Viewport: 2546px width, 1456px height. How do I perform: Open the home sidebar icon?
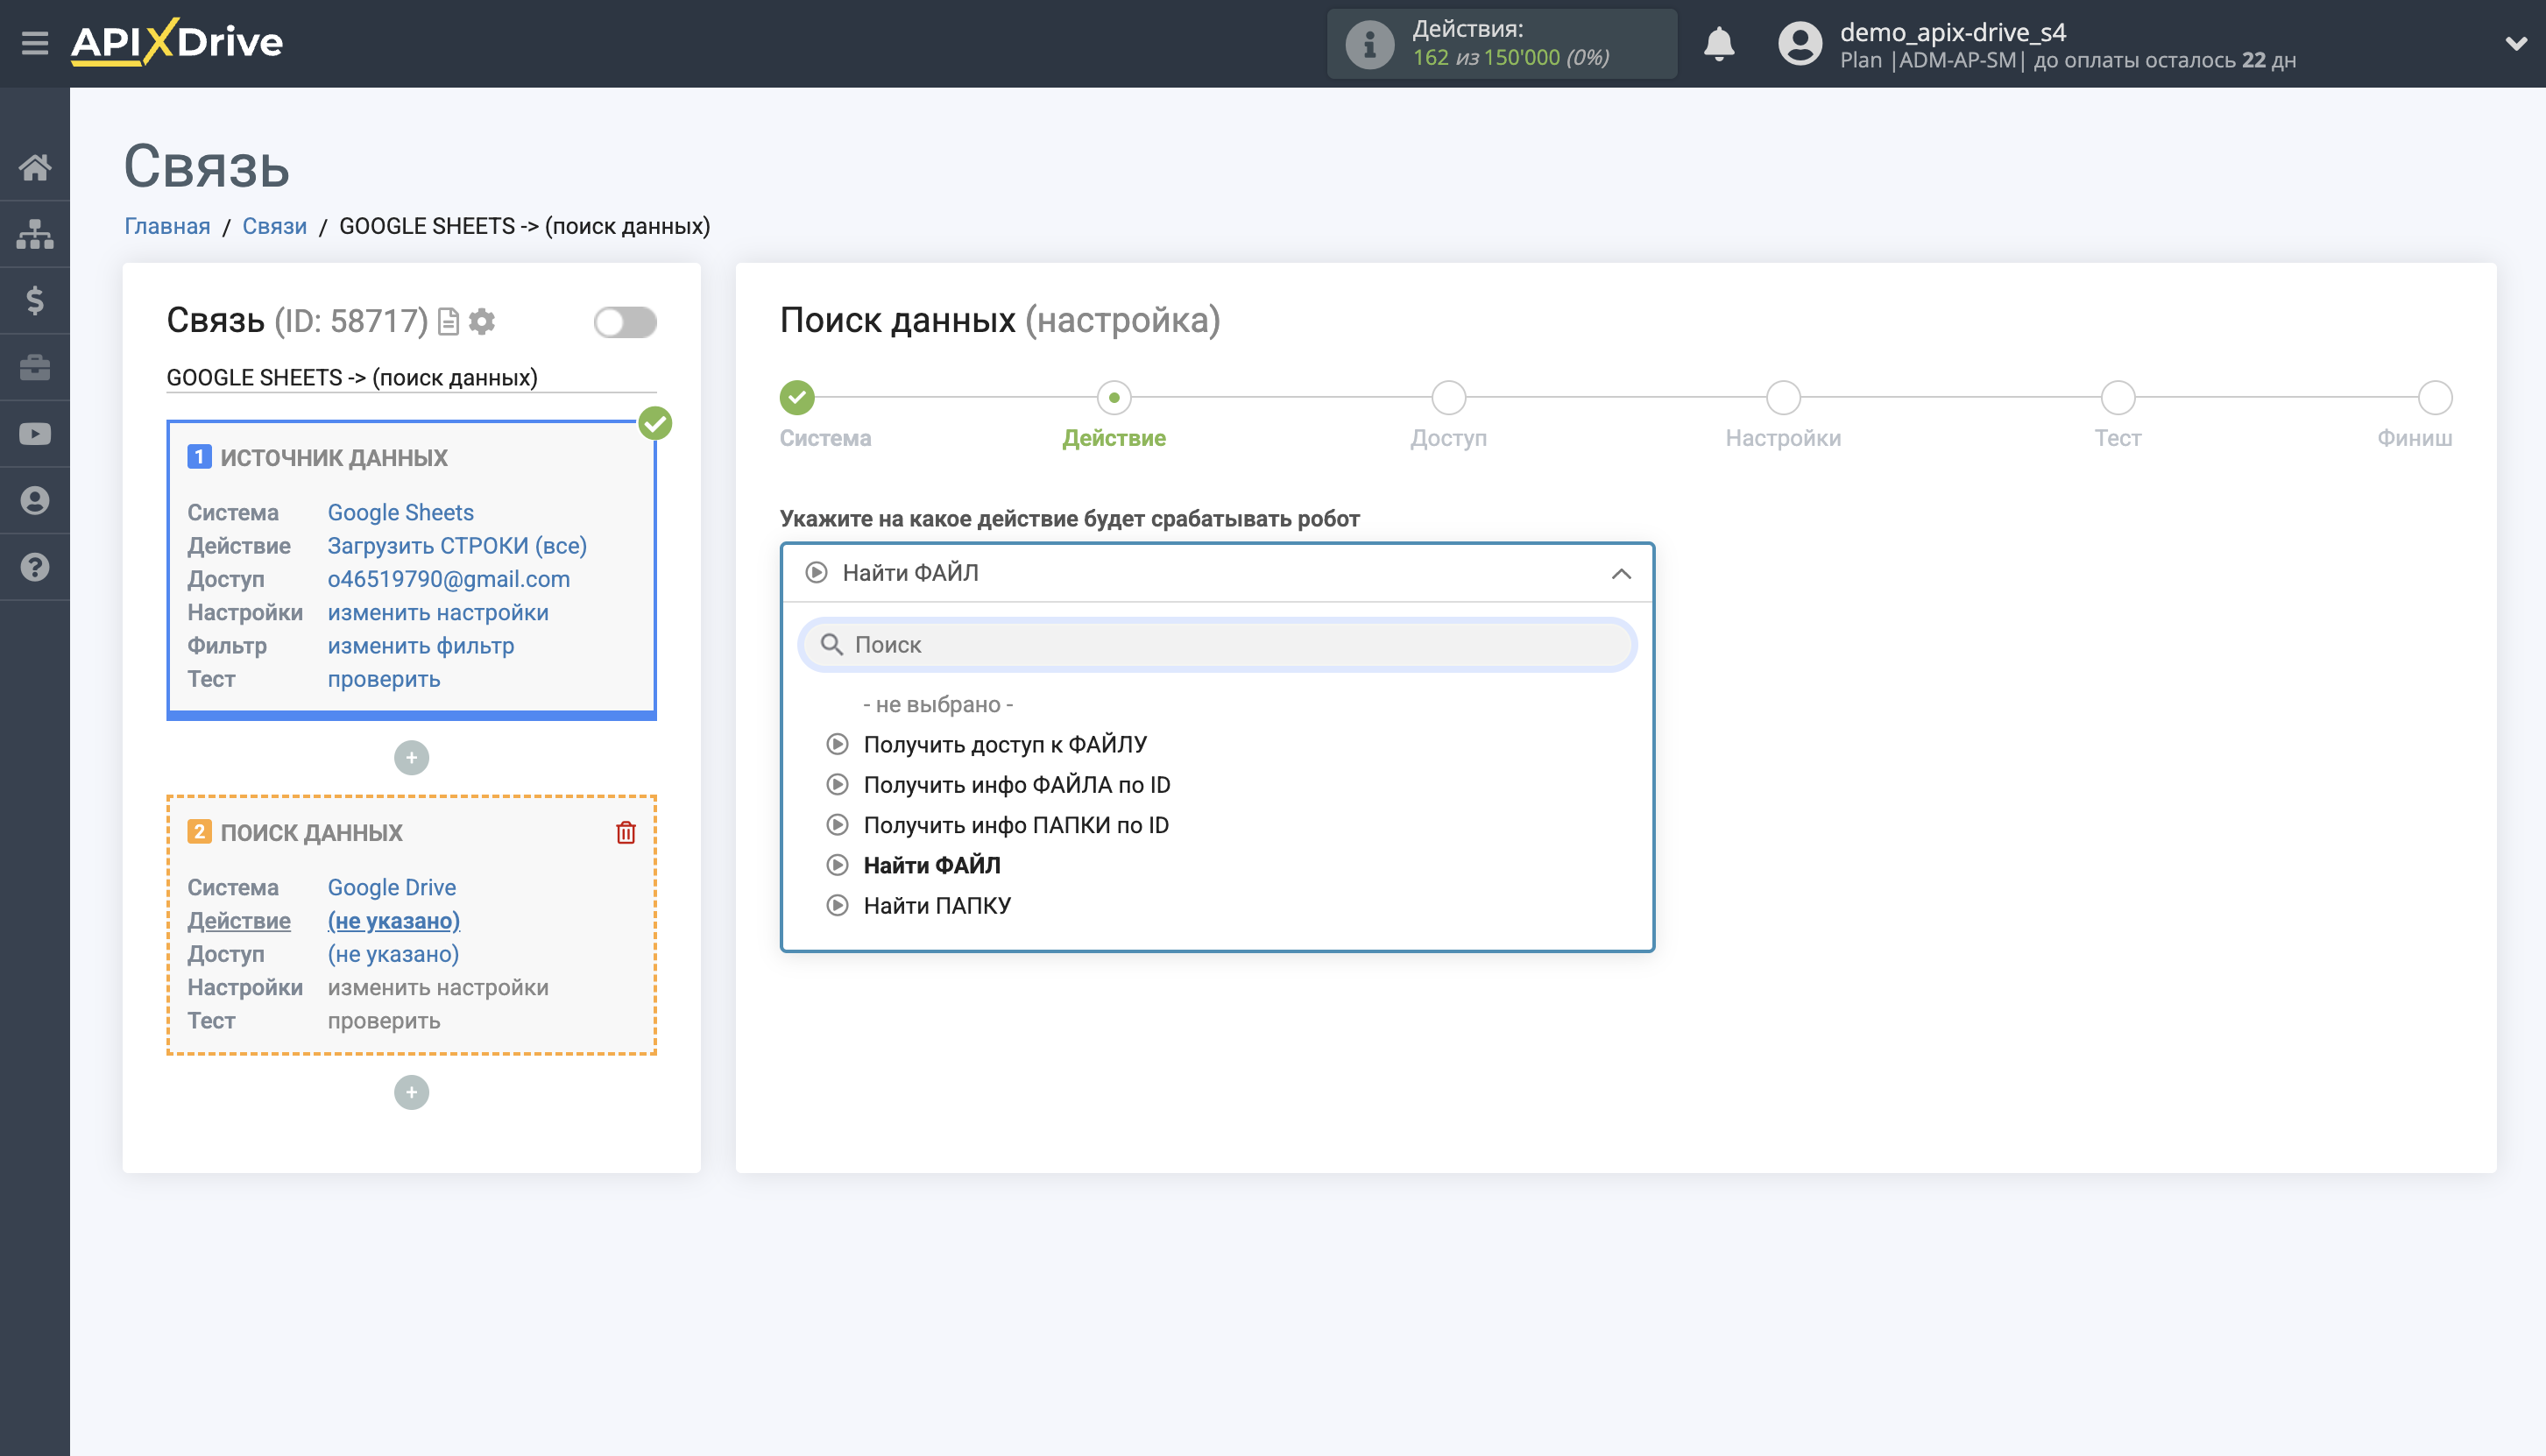click(x=35, y=167)
